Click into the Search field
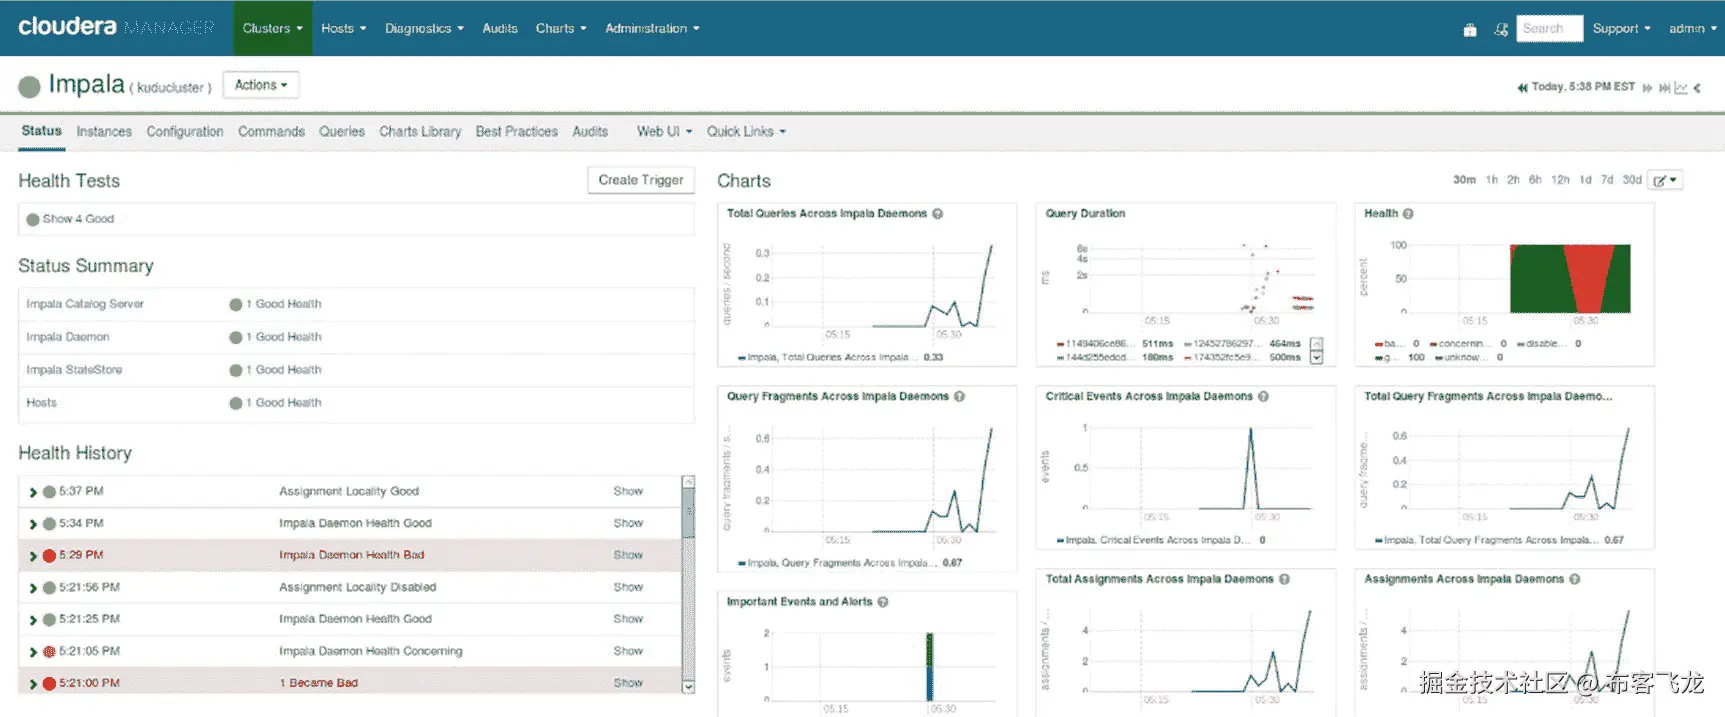Image resolution: width=1725 pixels, height=717 pixels. tap(1549, 28)
